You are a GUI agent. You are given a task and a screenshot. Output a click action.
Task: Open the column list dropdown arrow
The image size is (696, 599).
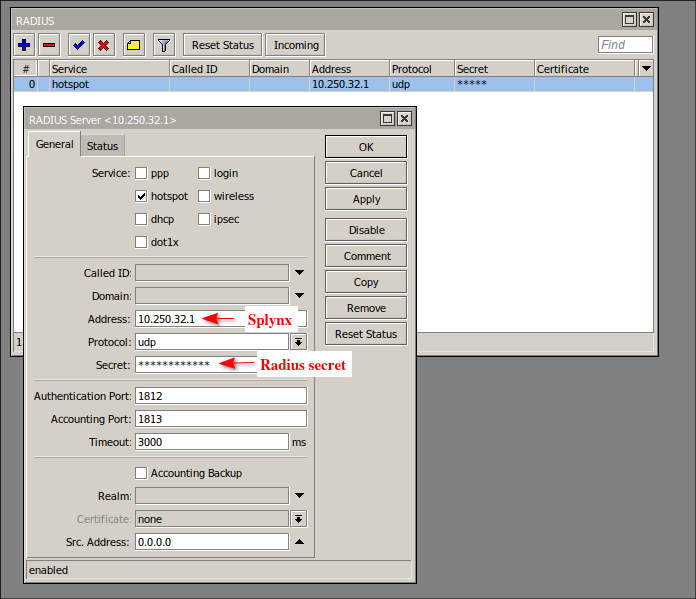point(646,68)
